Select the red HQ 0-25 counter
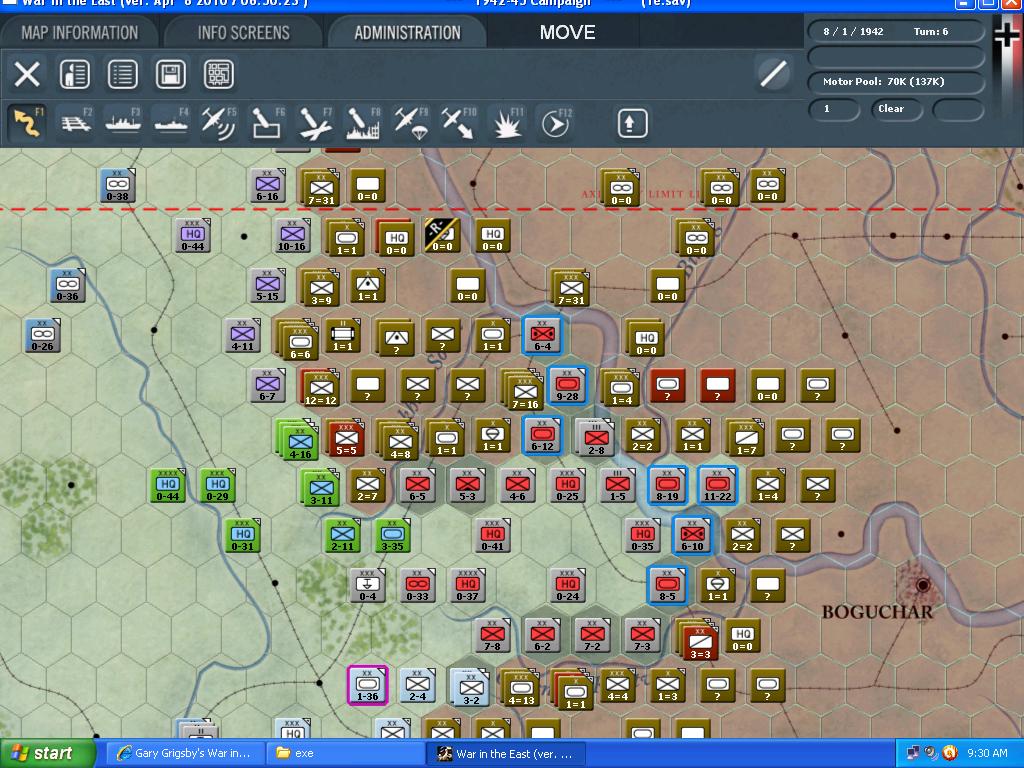Image resolution: width=1024 pixels, height=768 pixels. click(x=568, y=486)
